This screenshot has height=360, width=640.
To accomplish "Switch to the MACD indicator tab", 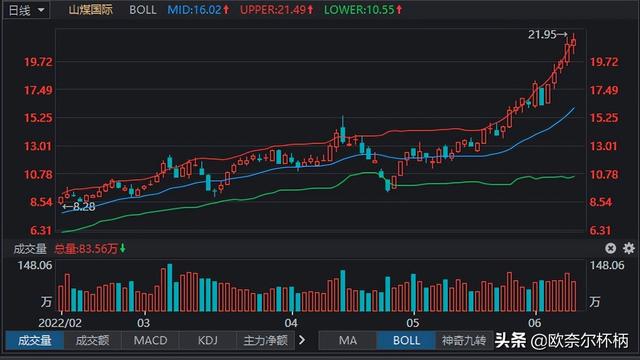I will pyautogui.click(x=150, y=340).
